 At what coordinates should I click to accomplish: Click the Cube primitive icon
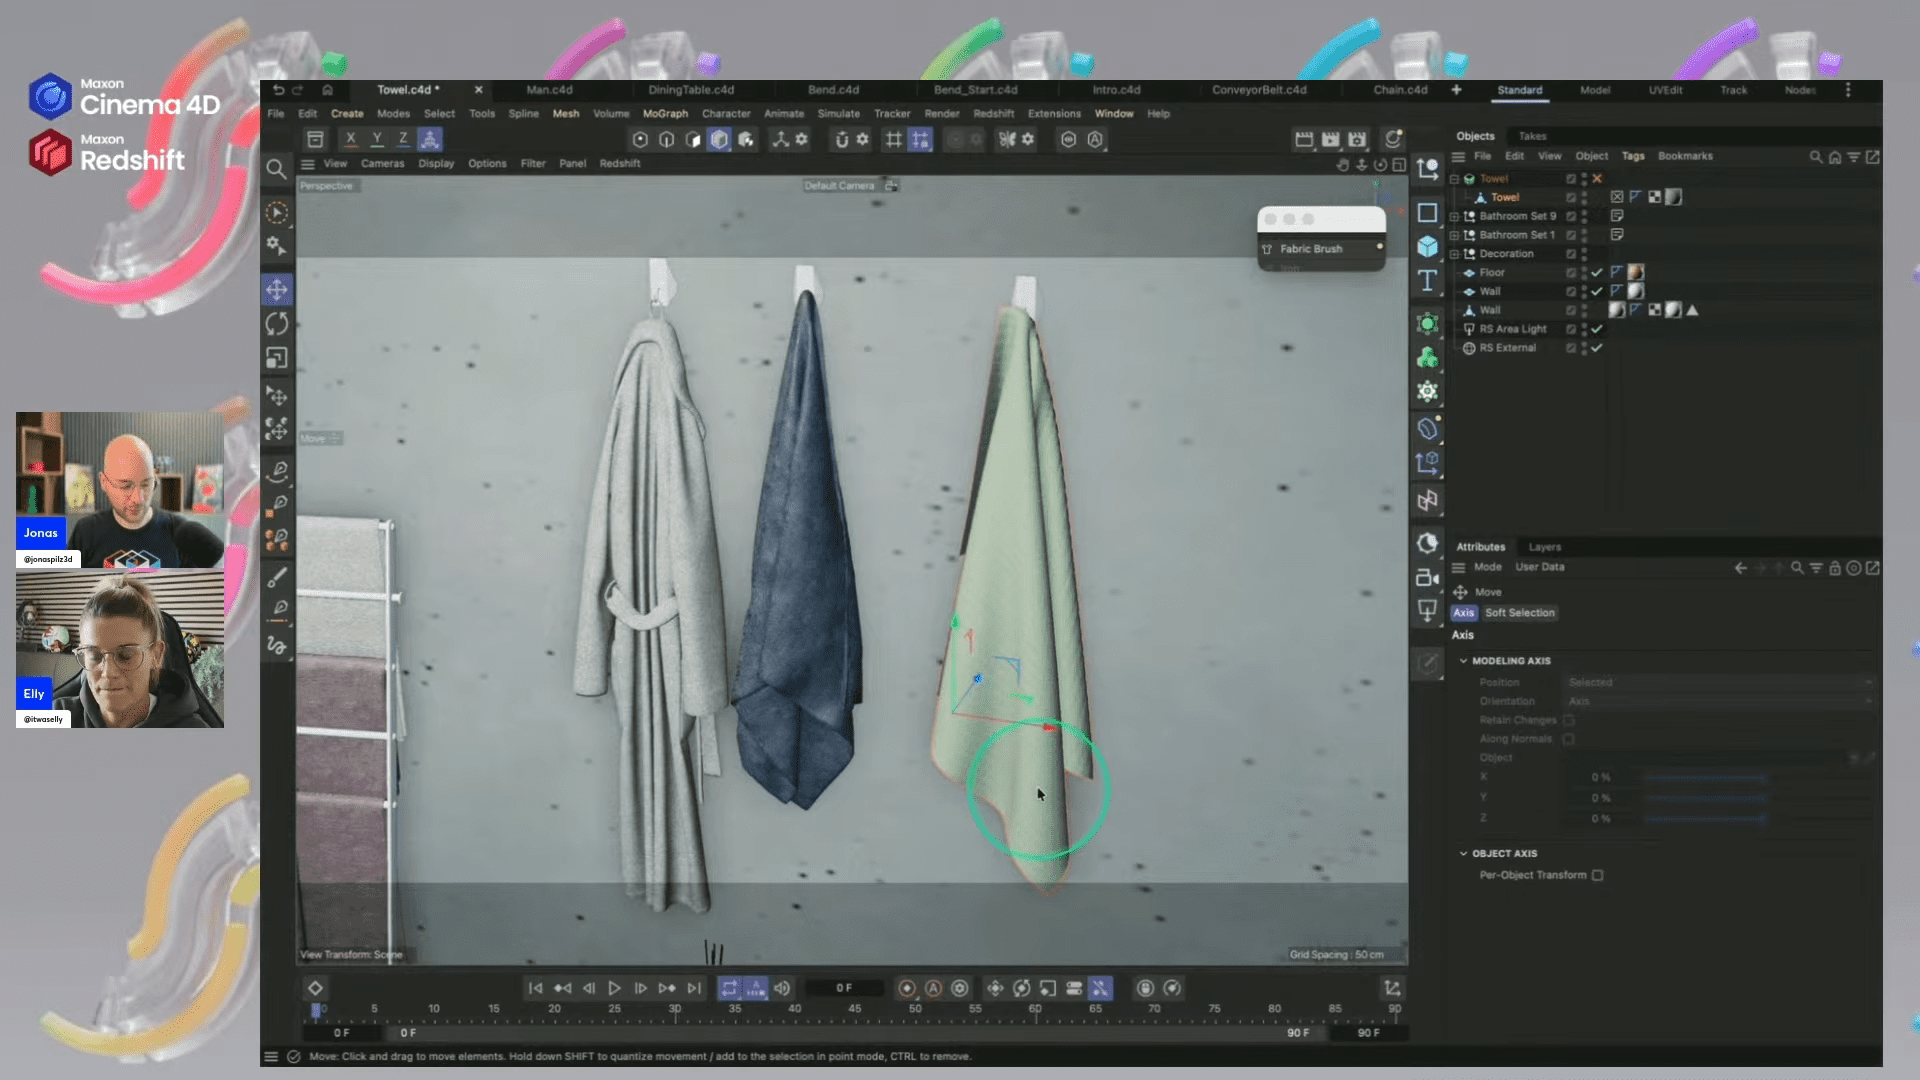coord(1427,246)
